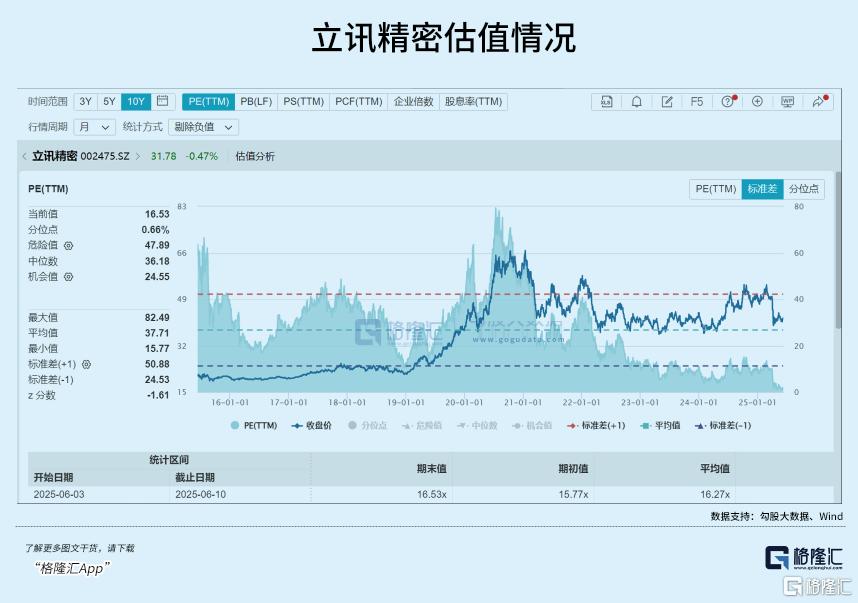Click the 立讯精密 002475.SZ stock name
This screenshot has width=858, height=603.
tap(81, 156)
